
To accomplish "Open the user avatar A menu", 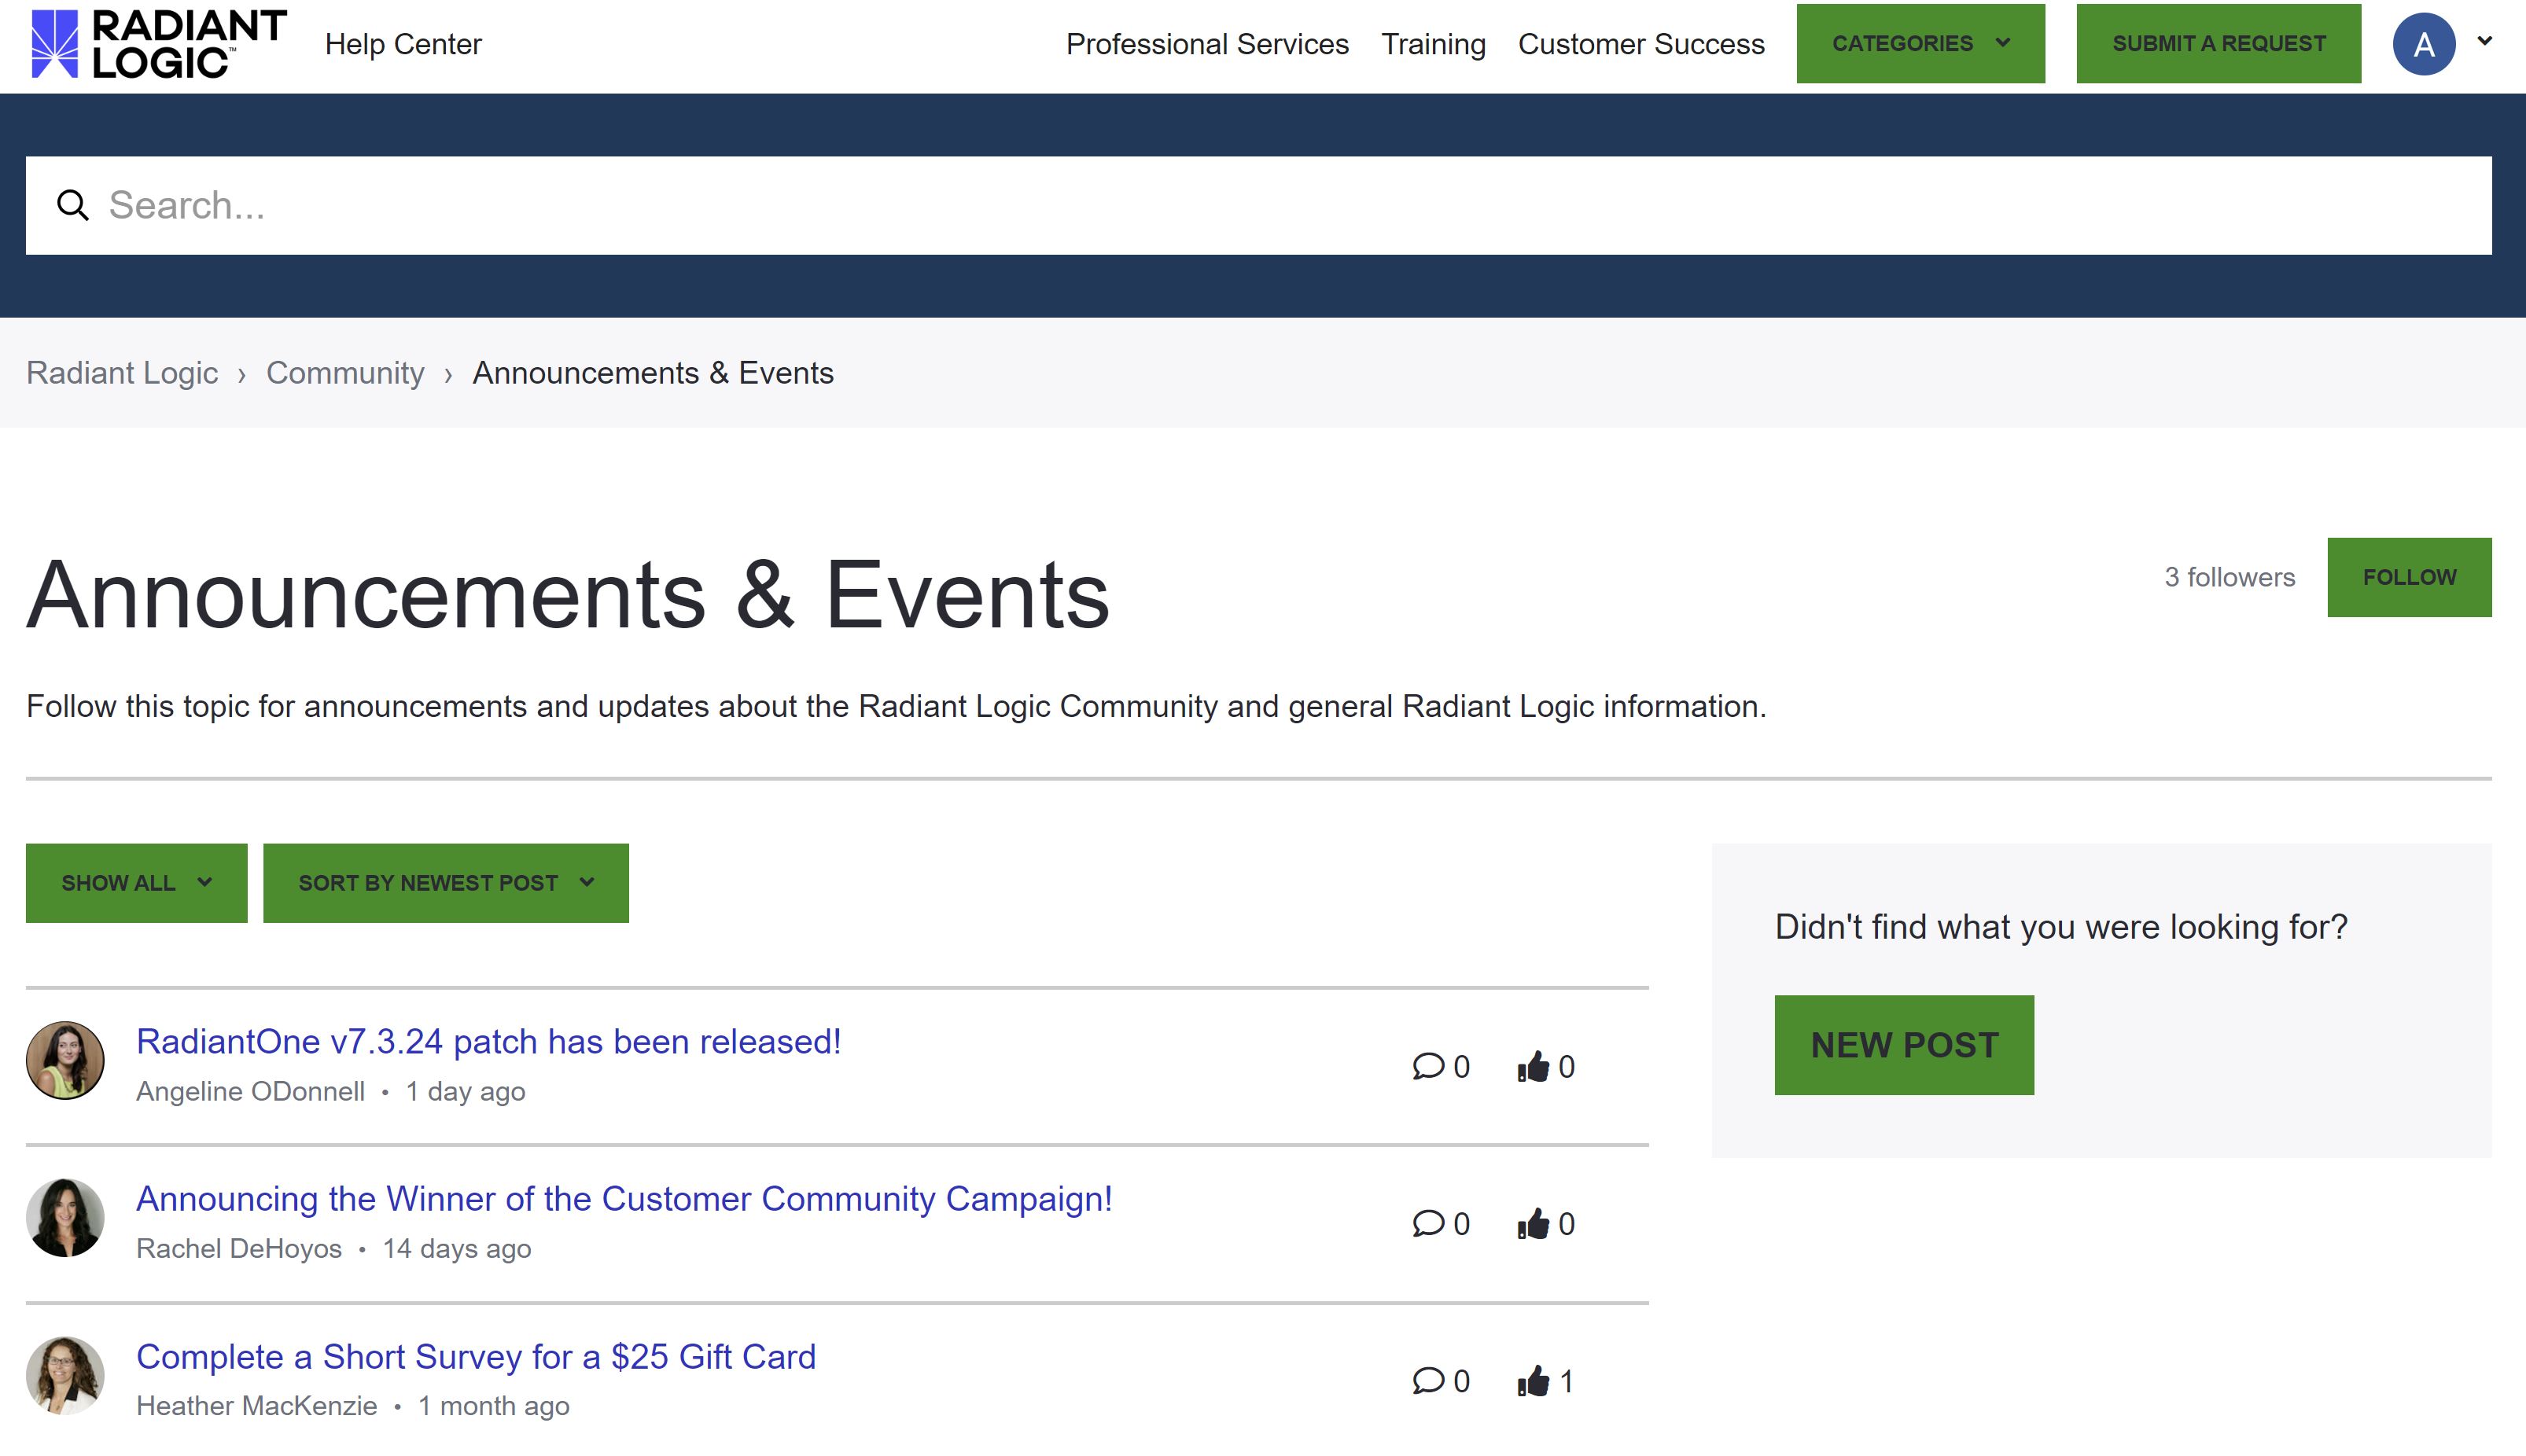I will (x=2423, y=44).
